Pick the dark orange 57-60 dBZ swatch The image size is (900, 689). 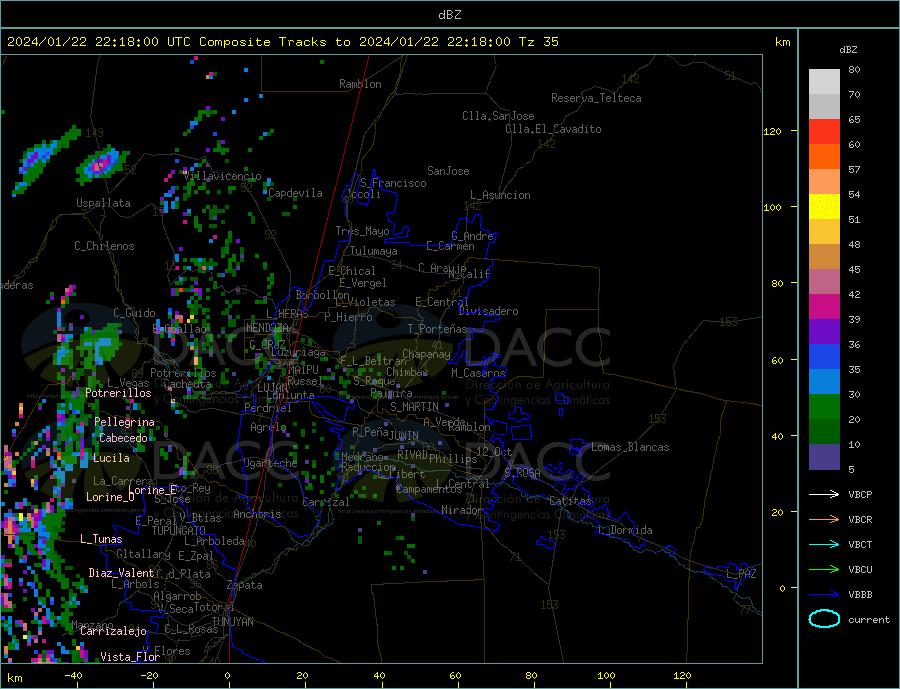click(824, 157)
